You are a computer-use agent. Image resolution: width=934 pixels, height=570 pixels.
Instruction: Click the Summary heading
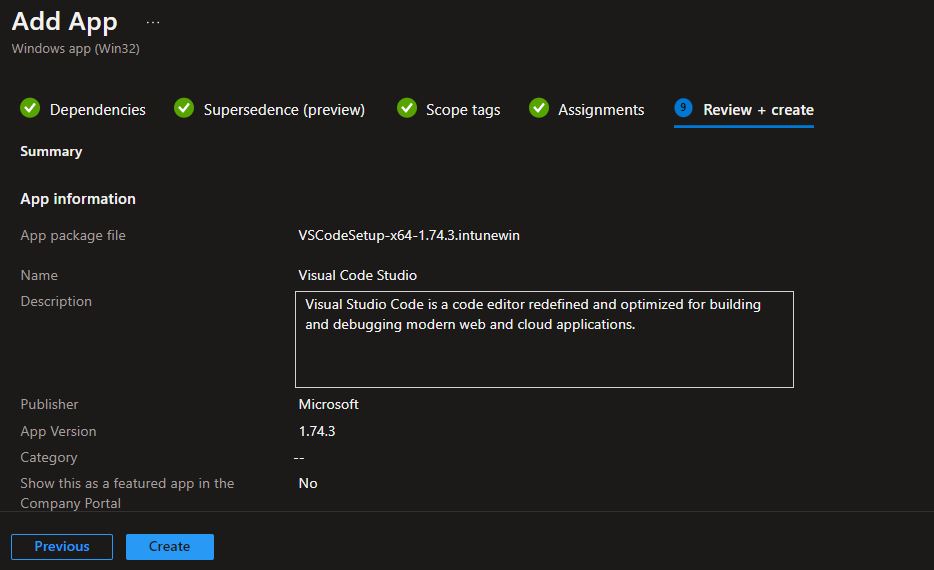point(51,151)
